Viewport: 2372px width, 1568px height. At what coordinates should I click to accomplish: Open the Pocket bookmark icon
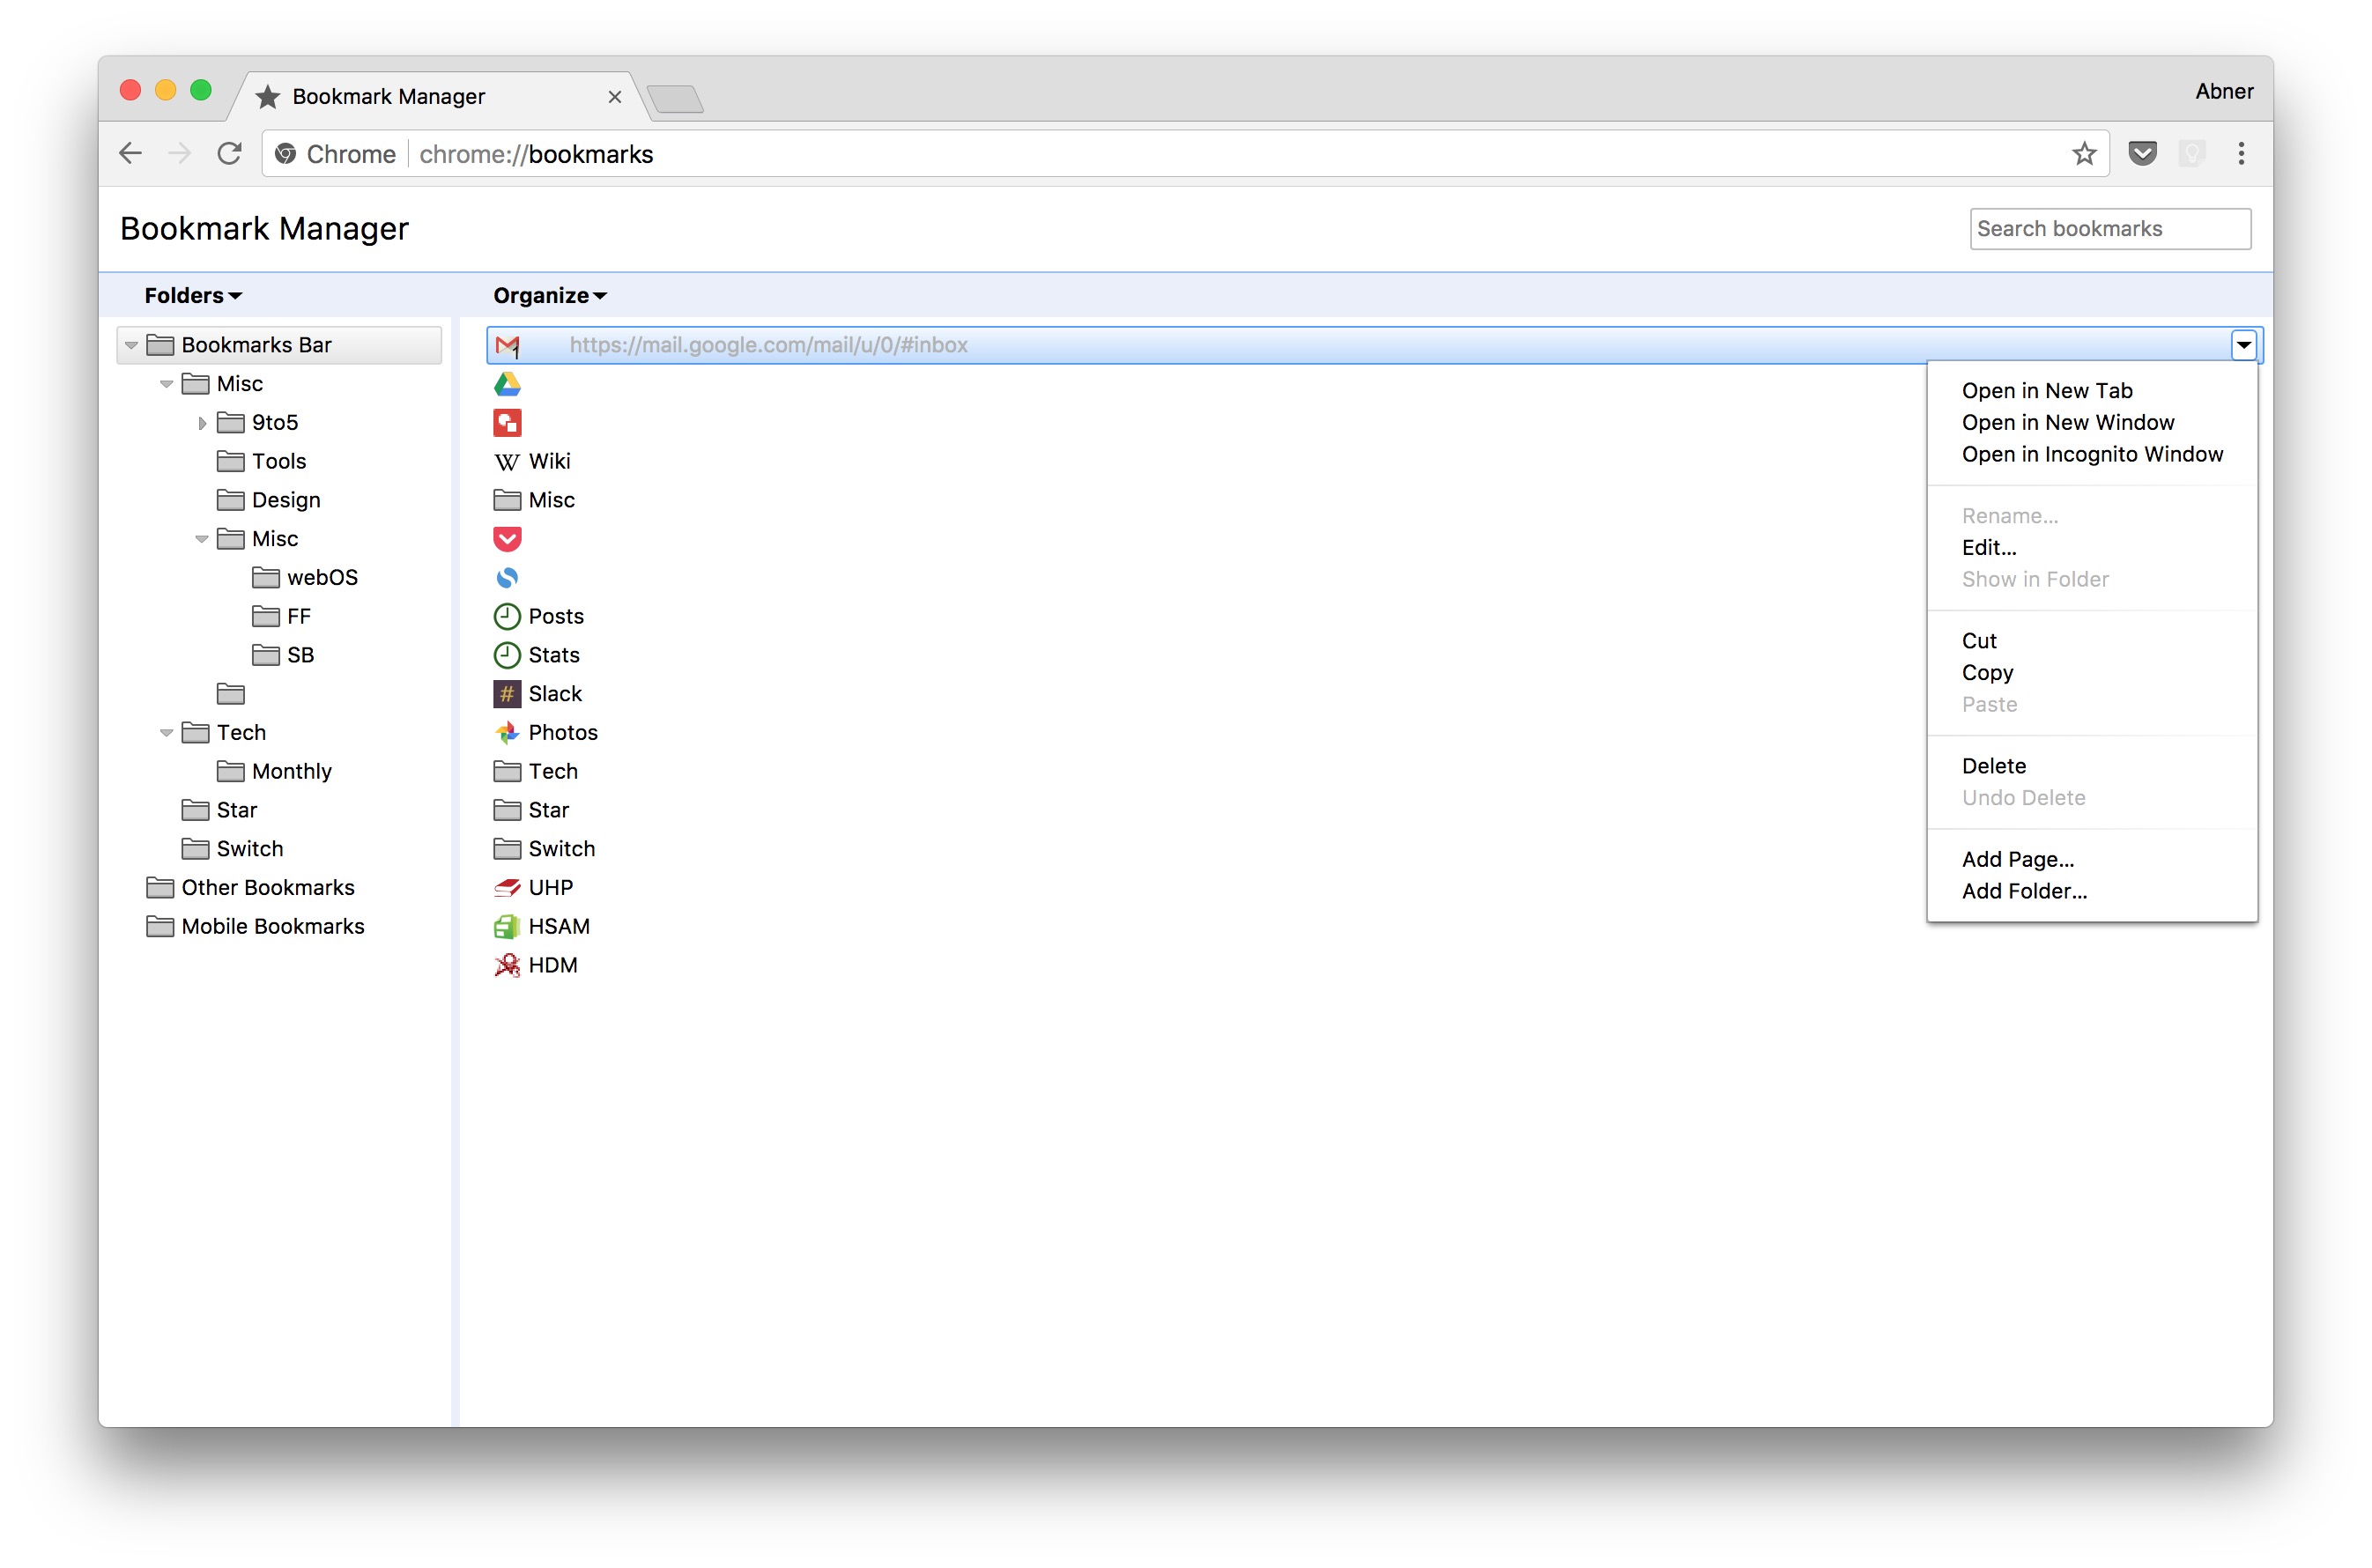click(x=508, y=539)
